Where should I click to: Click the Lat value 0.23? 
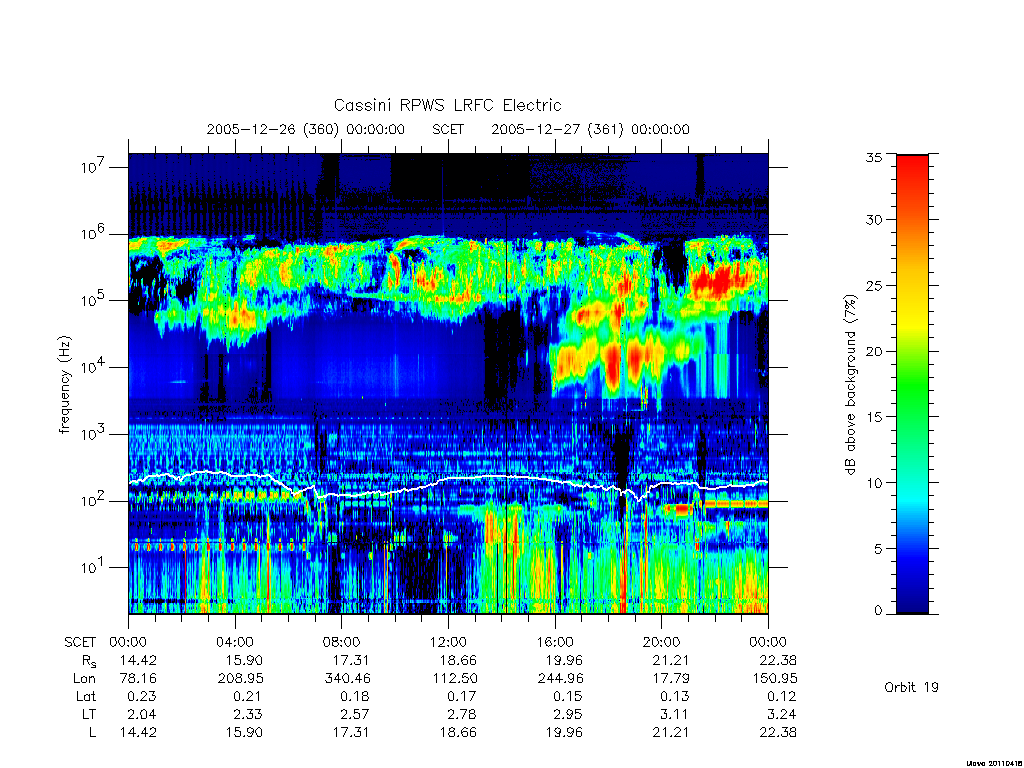(142, 696)
